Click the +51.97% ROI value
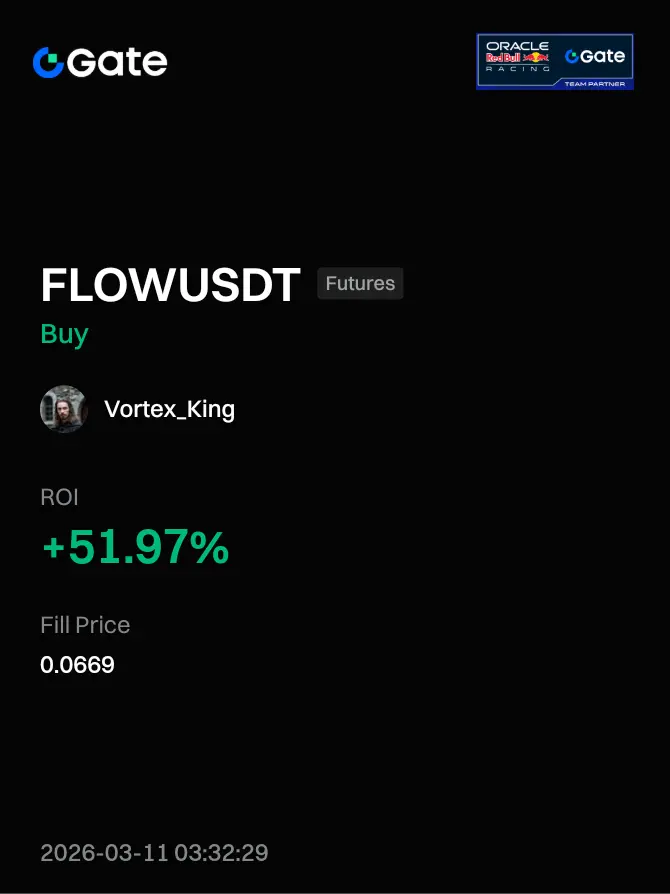 (x=136, y=547)
